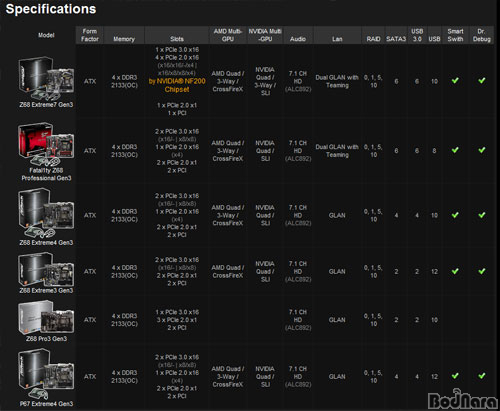Open the Z68 Extreme4 Gen3 model name
The height and width of the screenshot is (411, 500).
46,243
